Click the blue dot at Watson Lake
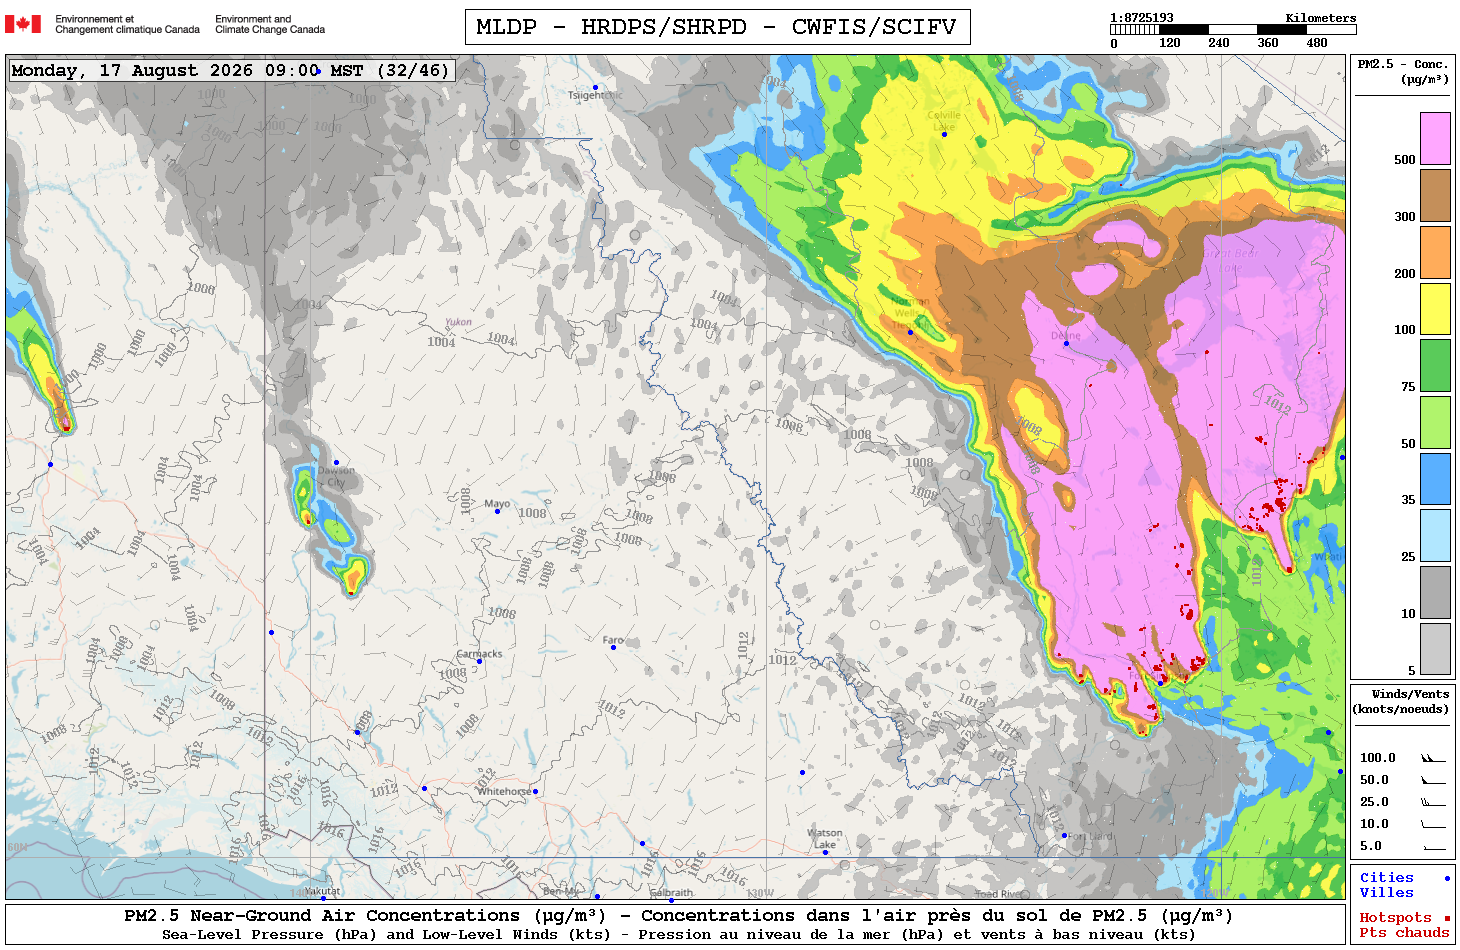Screen dimensions: 1460x950 coord(825,852)
